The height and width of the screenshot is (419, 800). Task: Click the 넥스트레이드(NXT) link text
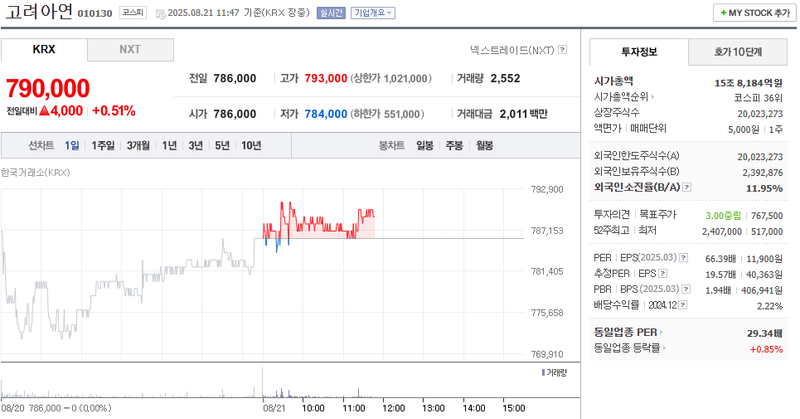[x=512, y=50]
